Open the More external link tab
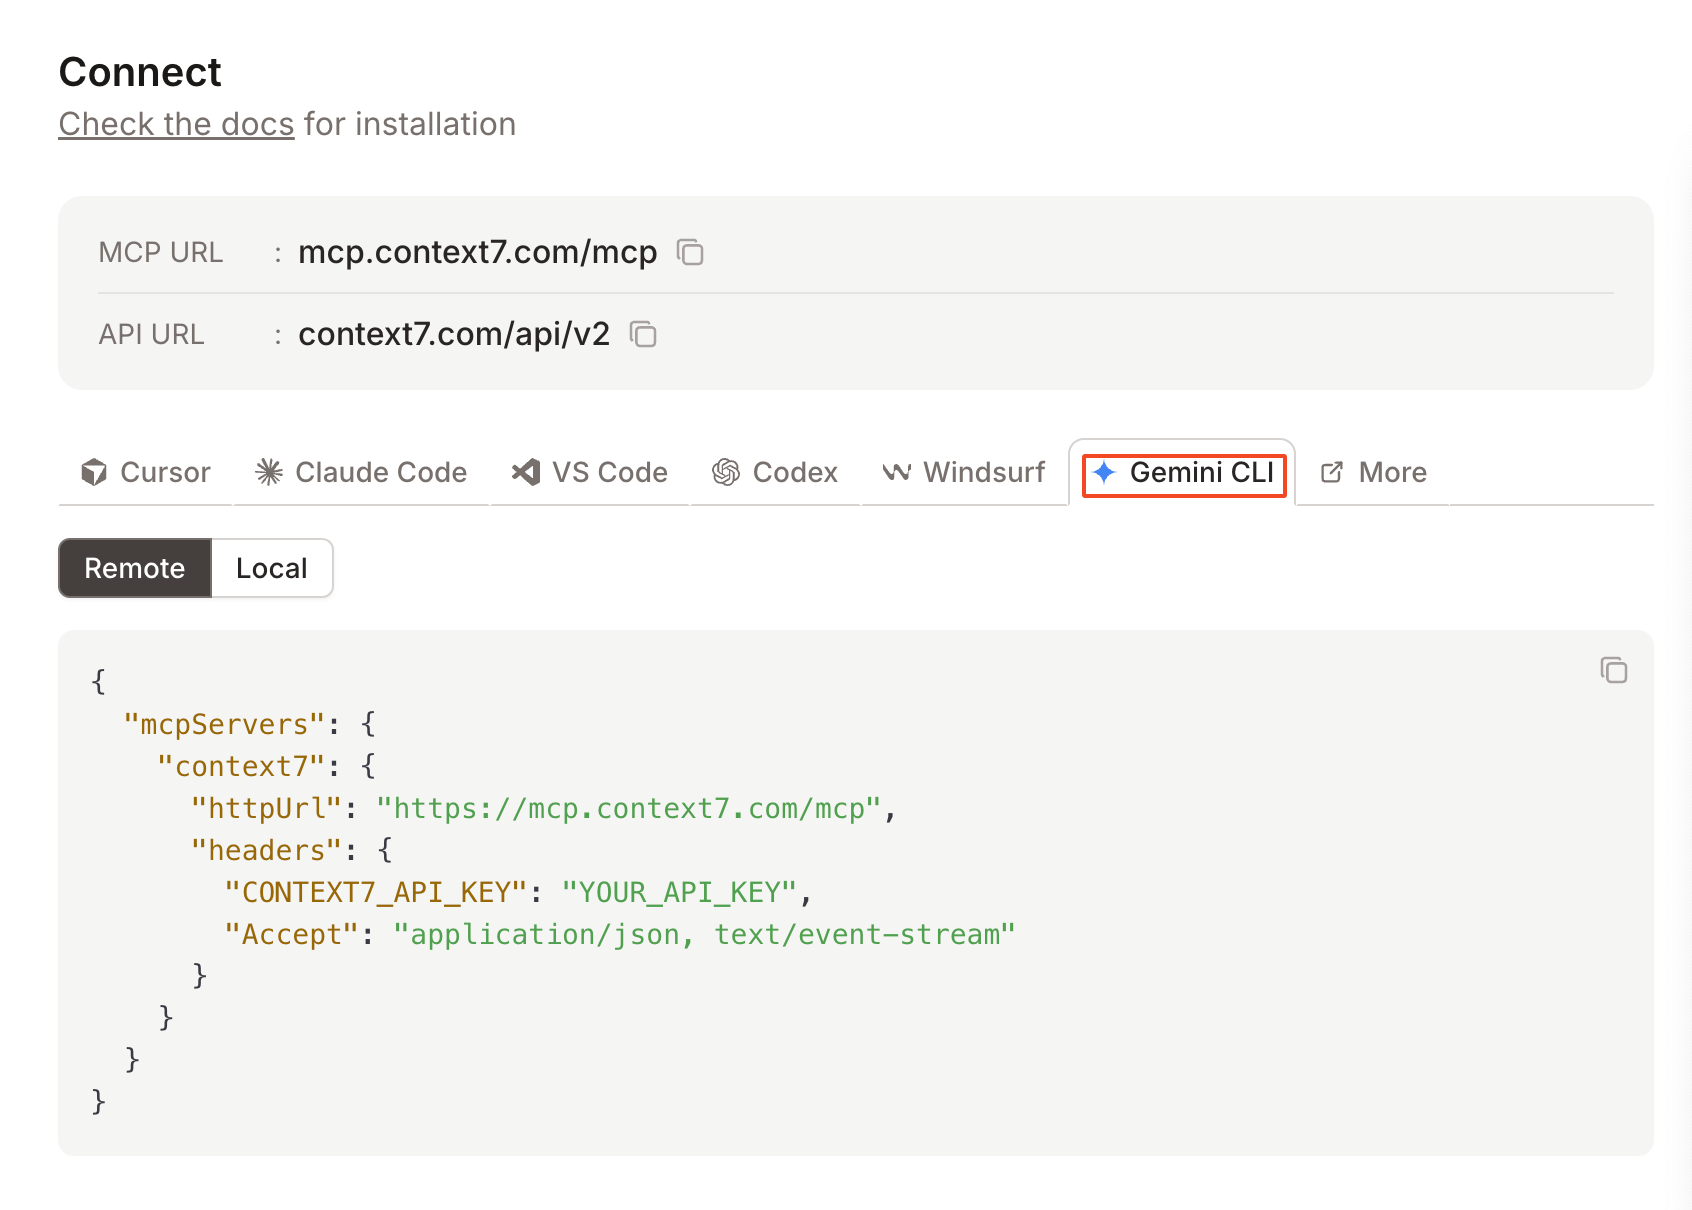This screenshot has height=1210, width=1692. coord(1374,472)
